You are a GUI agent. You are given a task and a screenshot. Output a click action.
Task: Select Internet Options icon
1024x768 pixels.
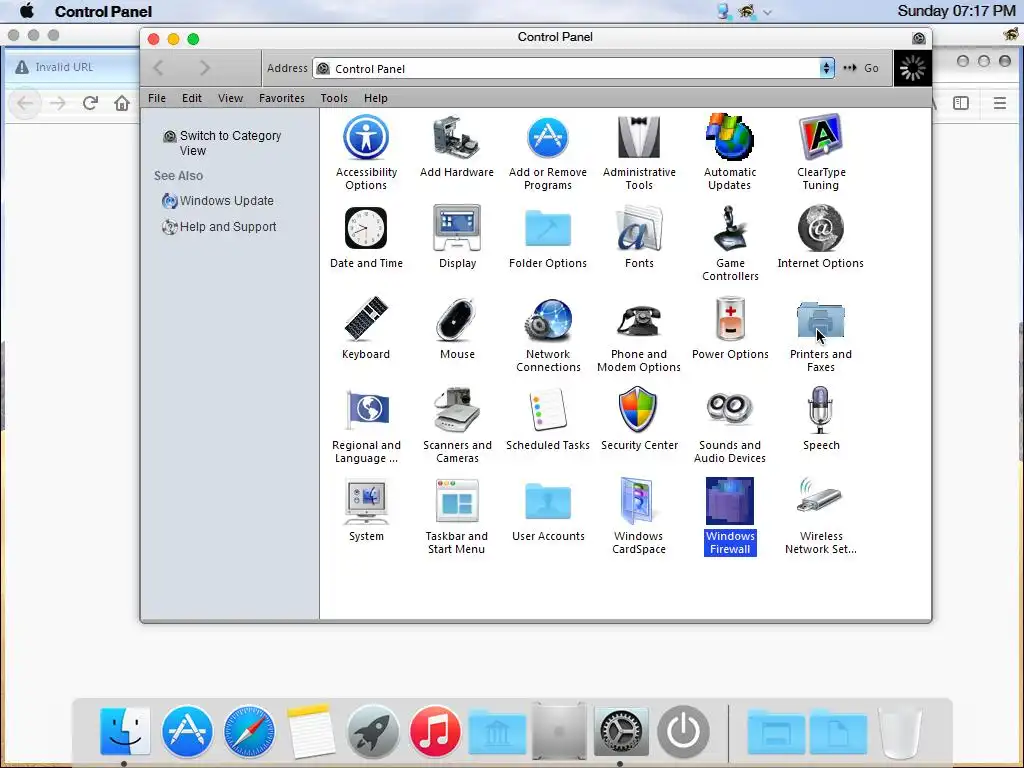pos(821,228)
